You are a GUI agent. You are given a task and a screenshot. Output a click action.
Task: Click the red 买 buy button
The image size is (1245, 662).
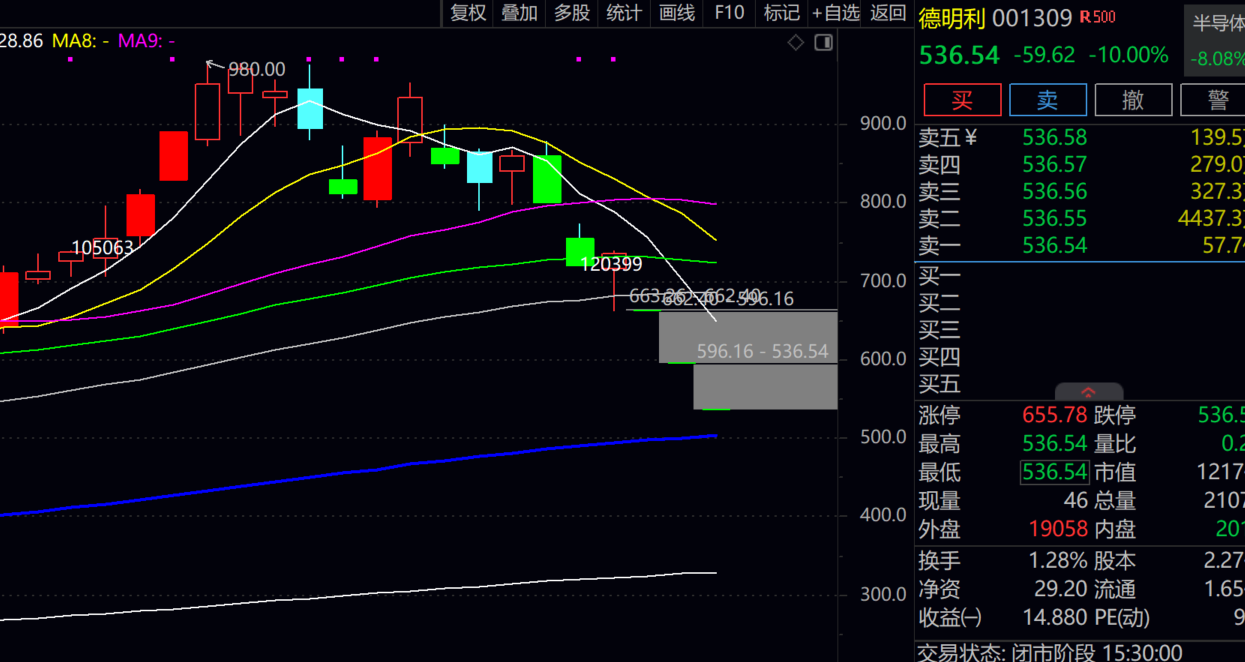pos(962,100)
